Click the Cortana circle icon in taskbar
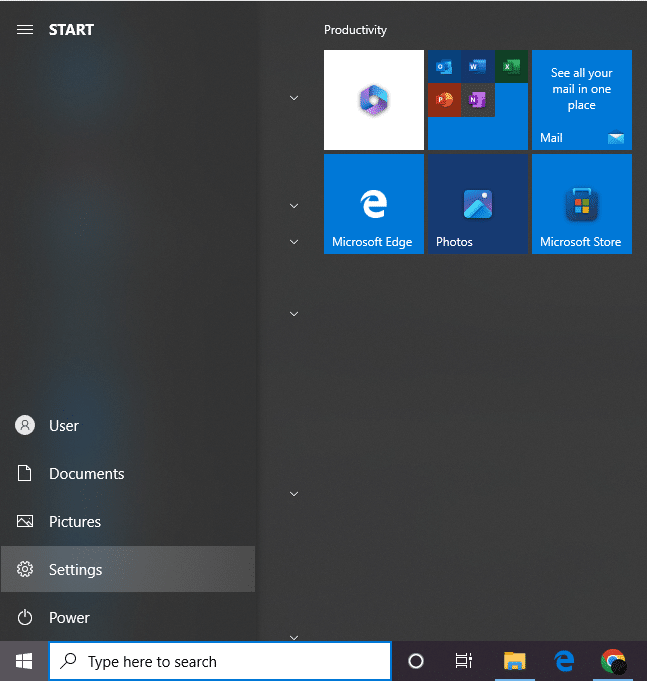Viewport: 647px width, 681px height. 416,661
